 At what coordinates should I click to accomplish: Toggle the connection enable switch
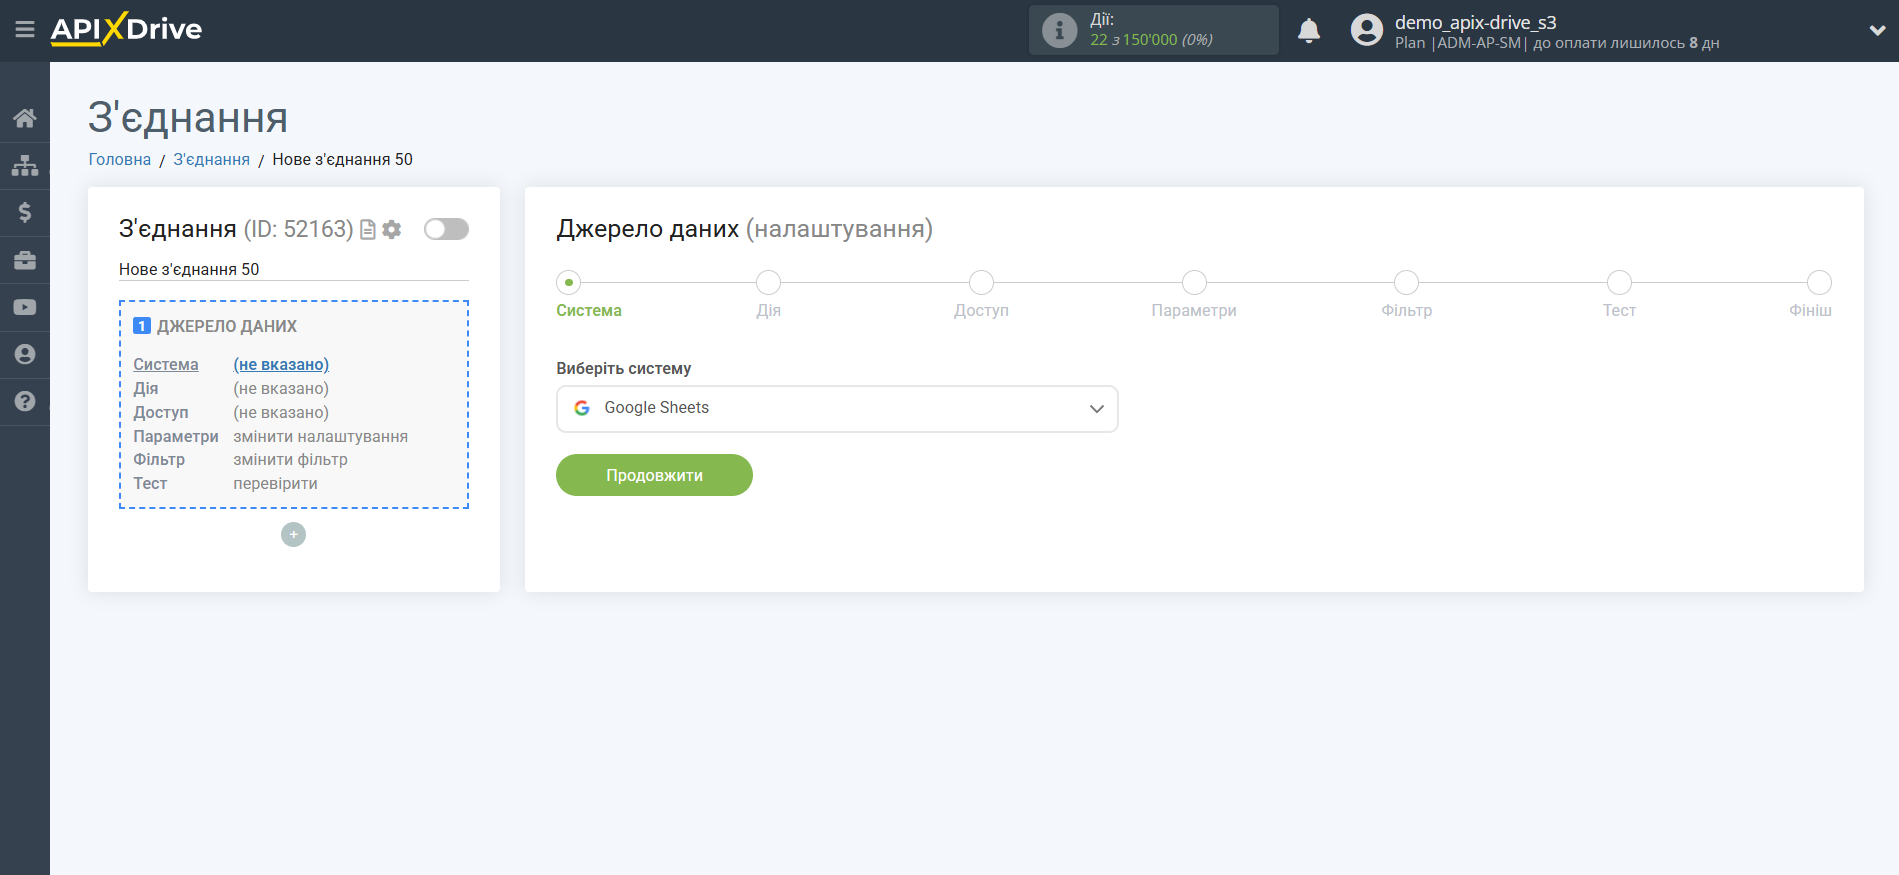[x=446, y=229]
